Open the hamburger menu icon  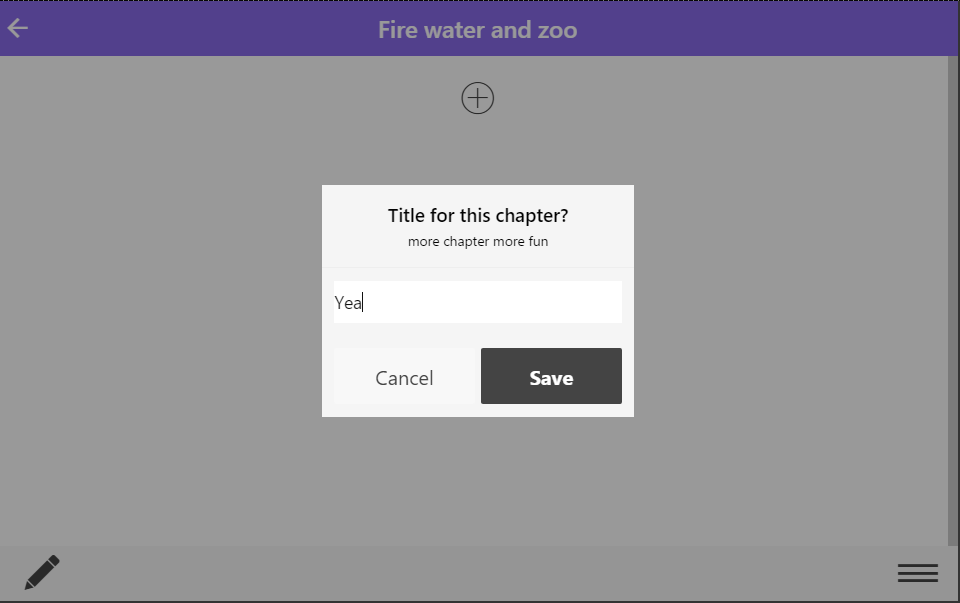(917, 573)
